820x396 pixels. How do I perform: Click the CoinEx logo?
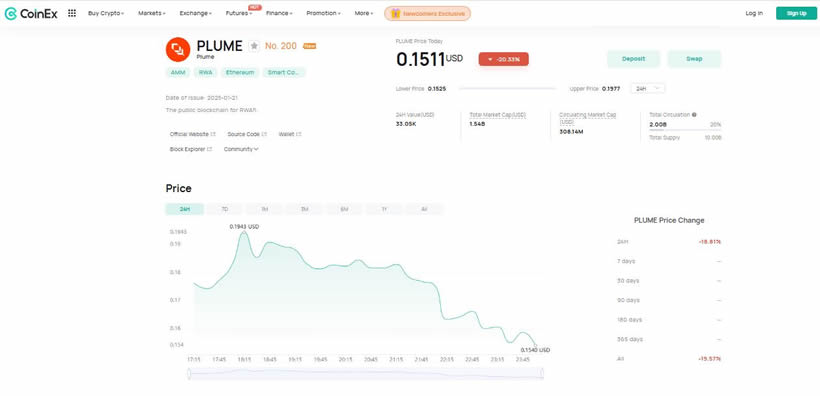tap(31, 14)
